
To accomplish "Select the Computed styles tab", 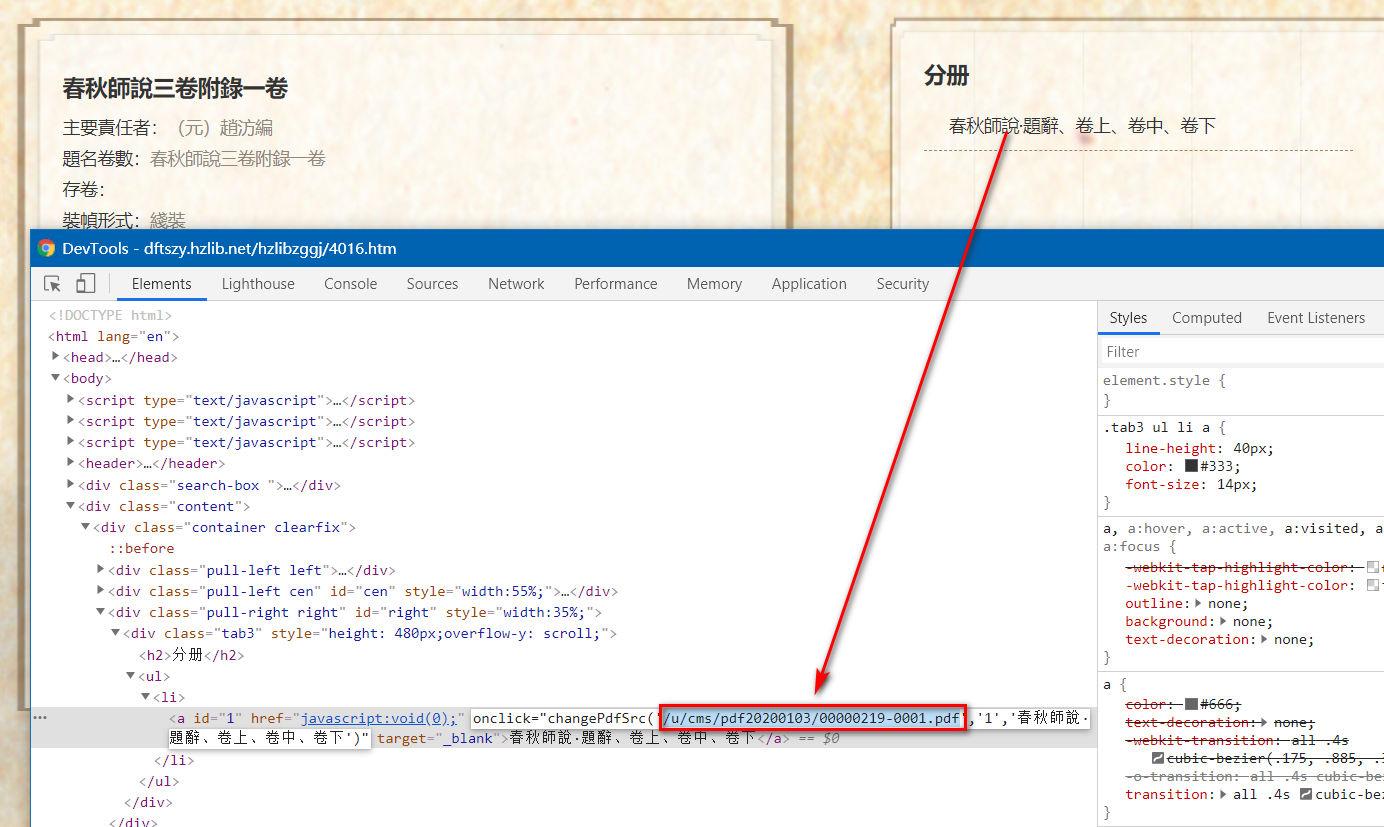I will 1206,318.
